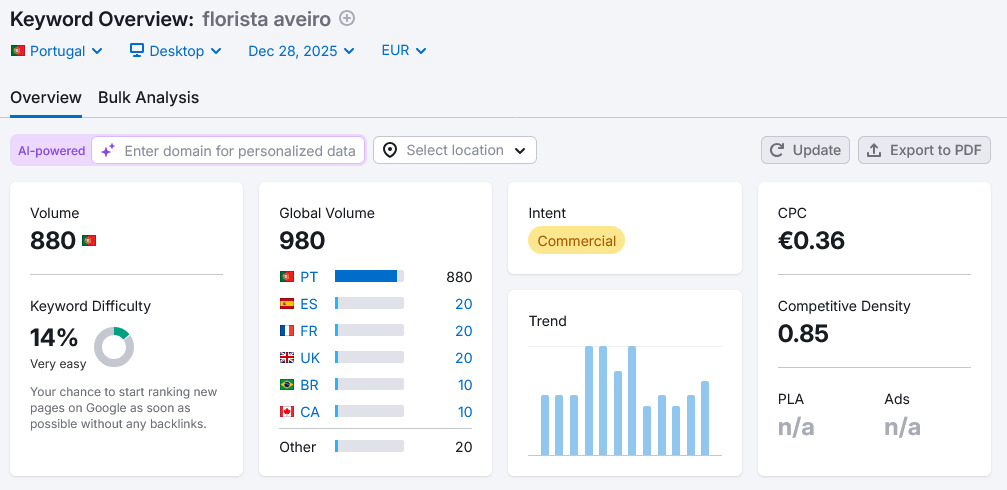Click the sparkle icon in the domain field
Viewport: 1007px width, 490px height.
coord(108,150)
